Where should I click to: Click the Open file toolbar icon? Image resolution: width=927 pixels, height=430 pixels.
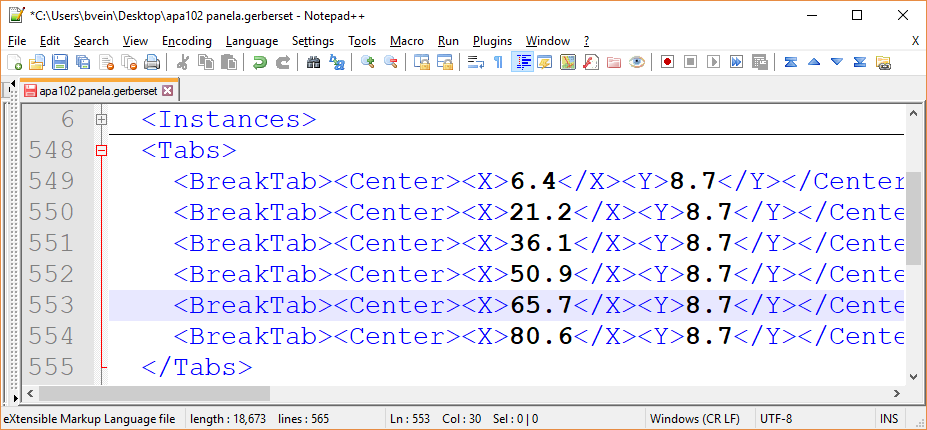pos(37,62)
